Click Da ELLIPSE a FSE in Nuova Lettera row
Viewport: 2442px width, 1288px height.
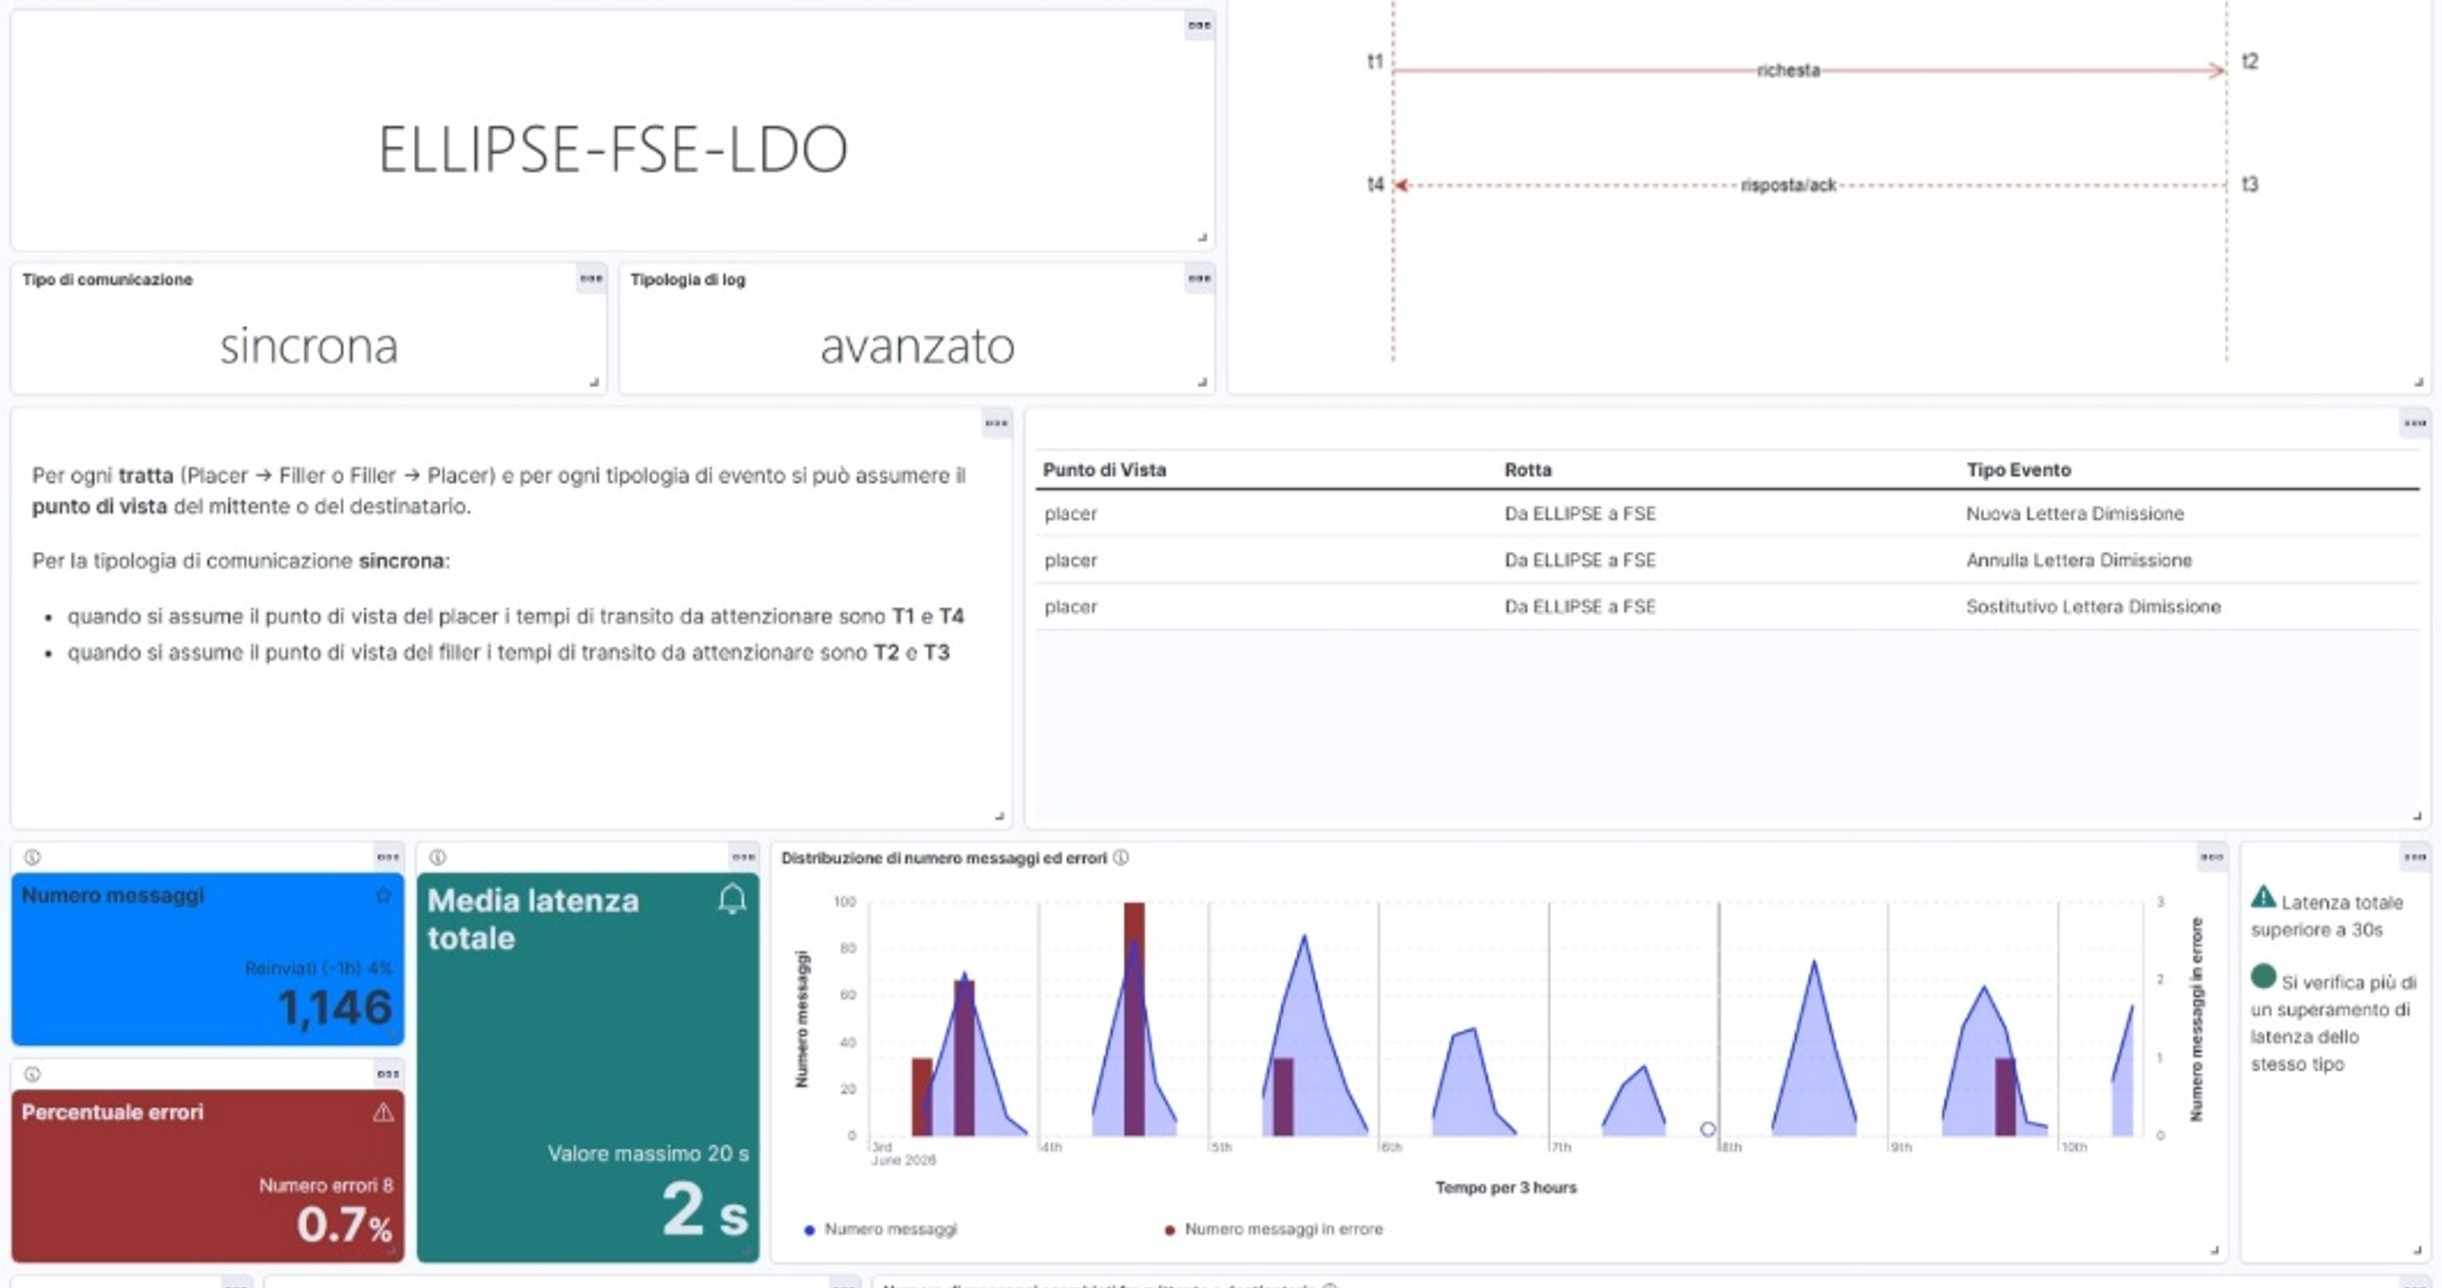1579,513
